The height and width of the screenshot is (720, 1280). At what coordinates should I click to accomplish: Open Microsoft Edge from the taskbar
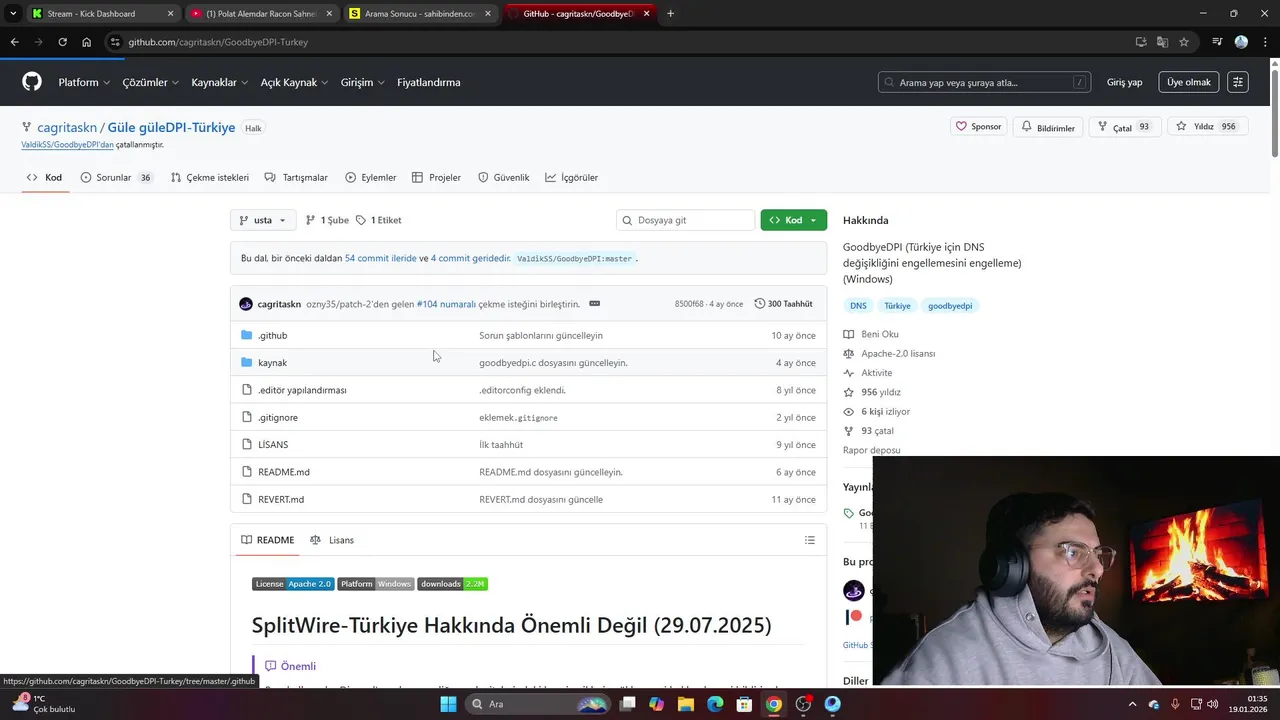coord(715,704)
